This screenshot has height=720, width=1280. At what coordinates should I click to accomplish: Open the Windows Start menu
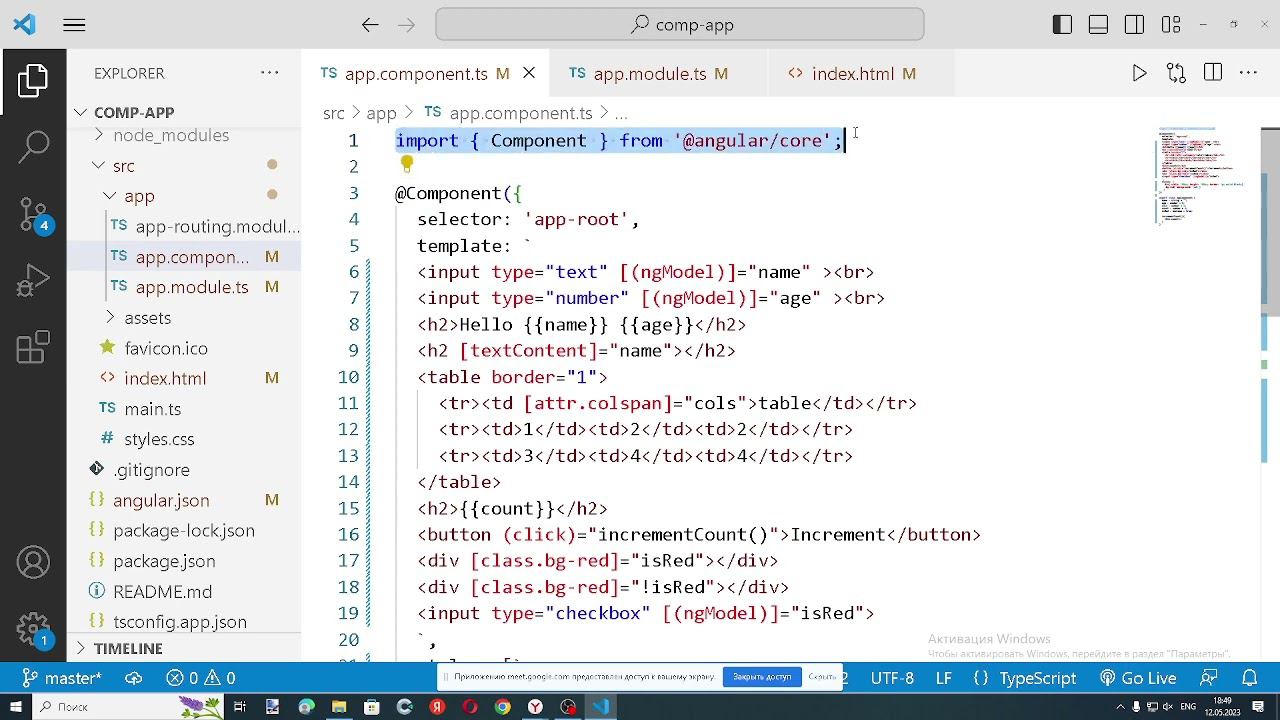click(x=16, y=707)
